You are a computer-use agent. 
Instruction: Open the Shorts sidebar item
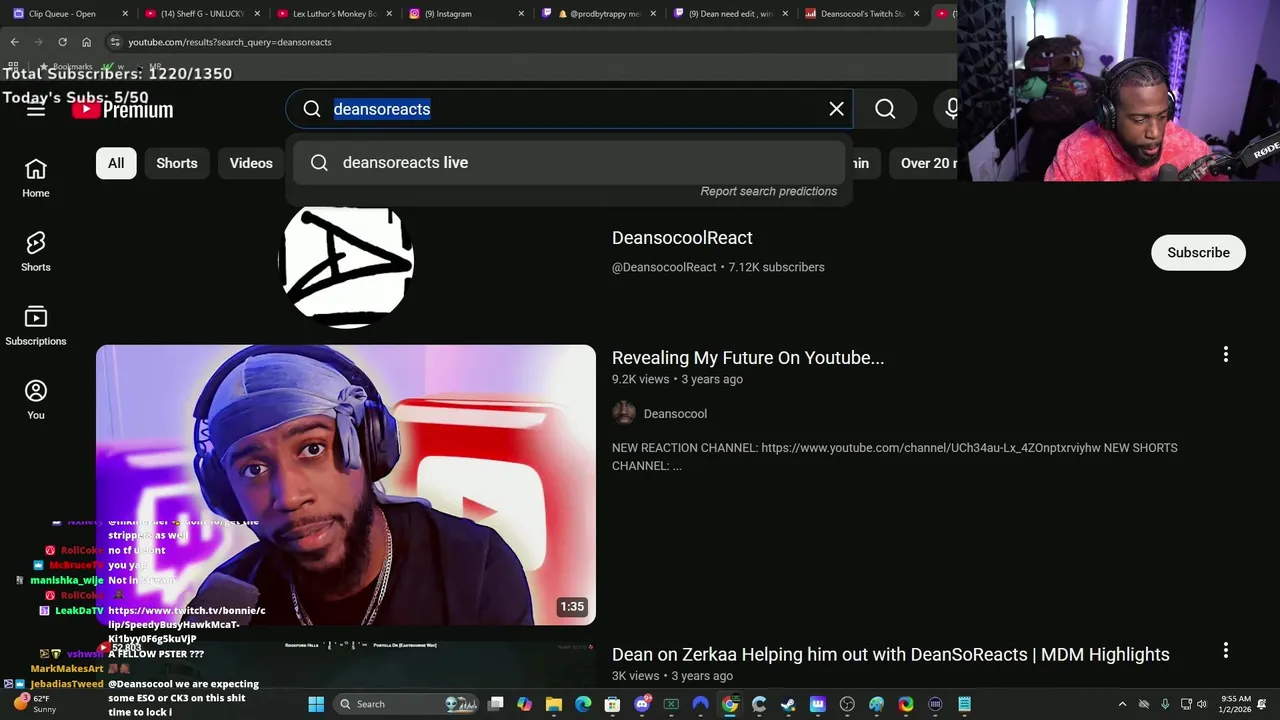pos(36,253)
